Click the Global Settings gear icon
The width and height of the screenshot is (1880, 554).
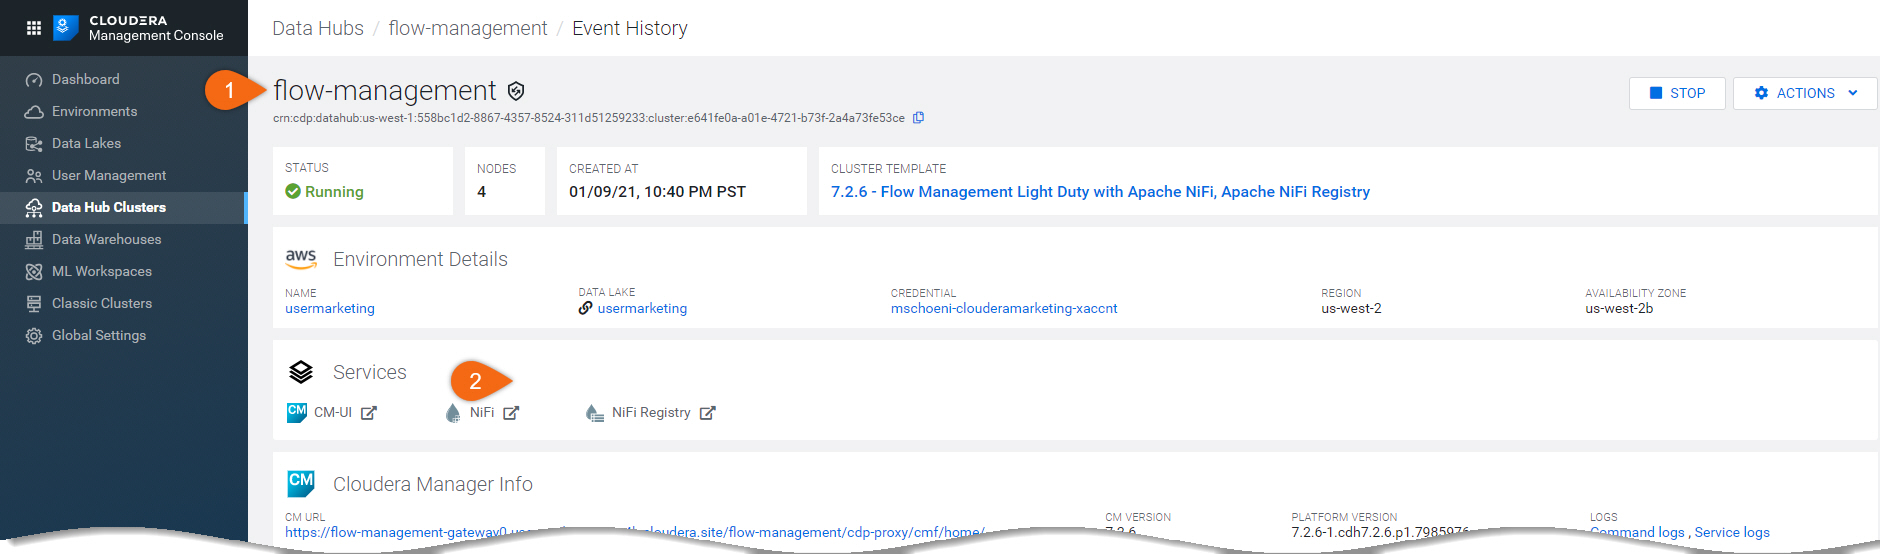click(34, 336)
